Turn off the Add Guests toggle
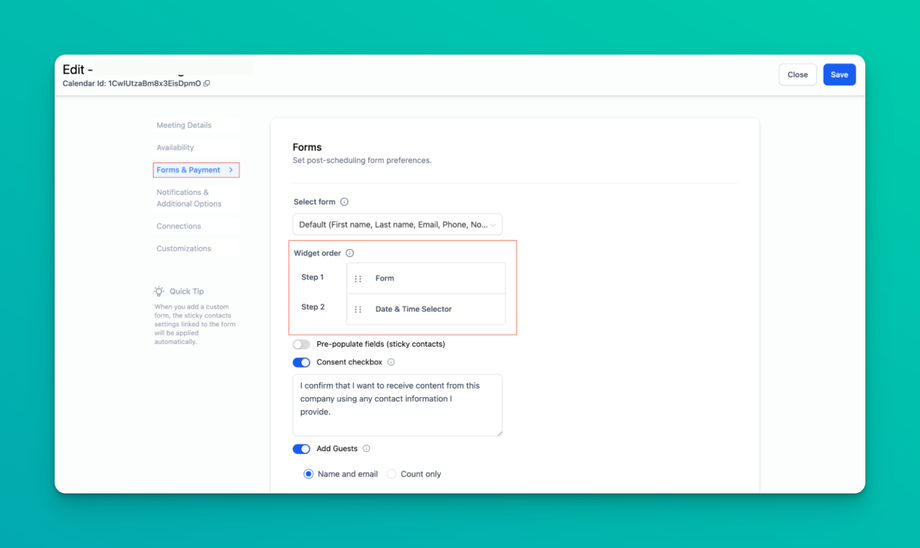Screen dimensions: 920x548 [302, 449]
